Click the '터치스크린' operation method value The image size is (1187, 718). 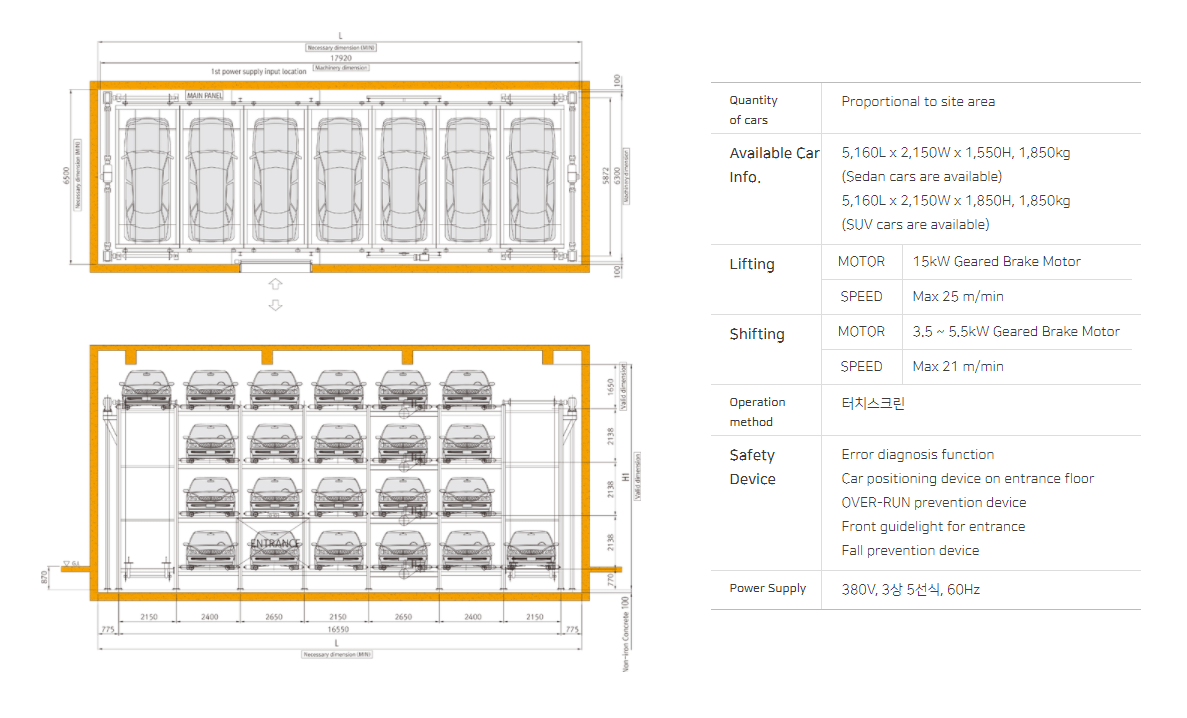click(873, 404)
